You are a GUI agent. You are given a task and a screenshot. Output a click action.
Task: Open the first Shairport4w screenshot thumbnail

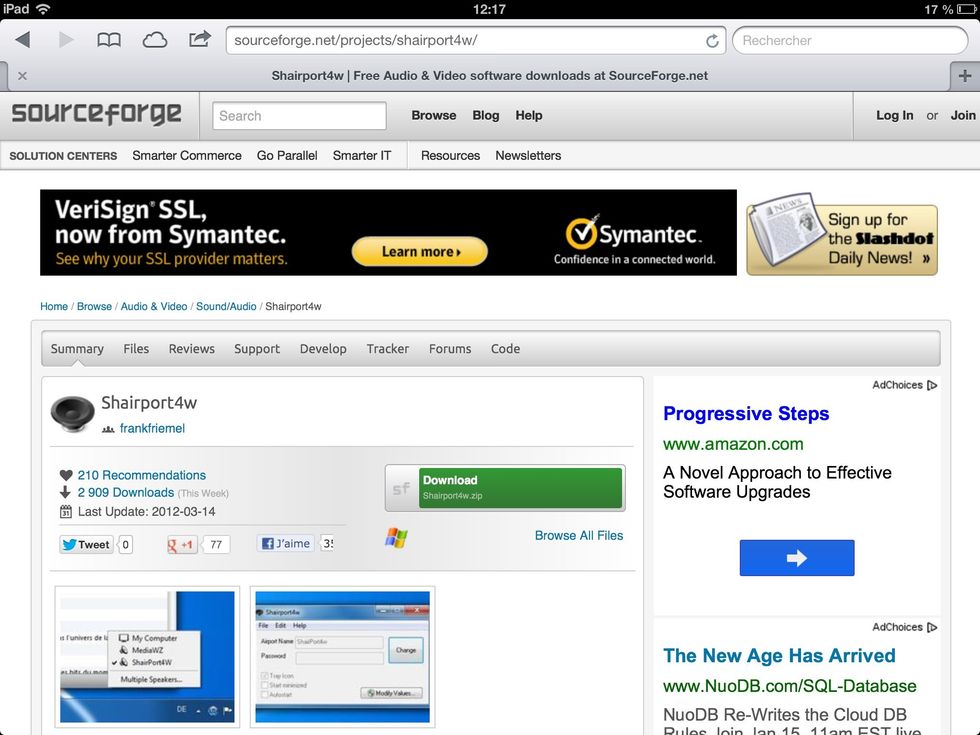(146, 655)
